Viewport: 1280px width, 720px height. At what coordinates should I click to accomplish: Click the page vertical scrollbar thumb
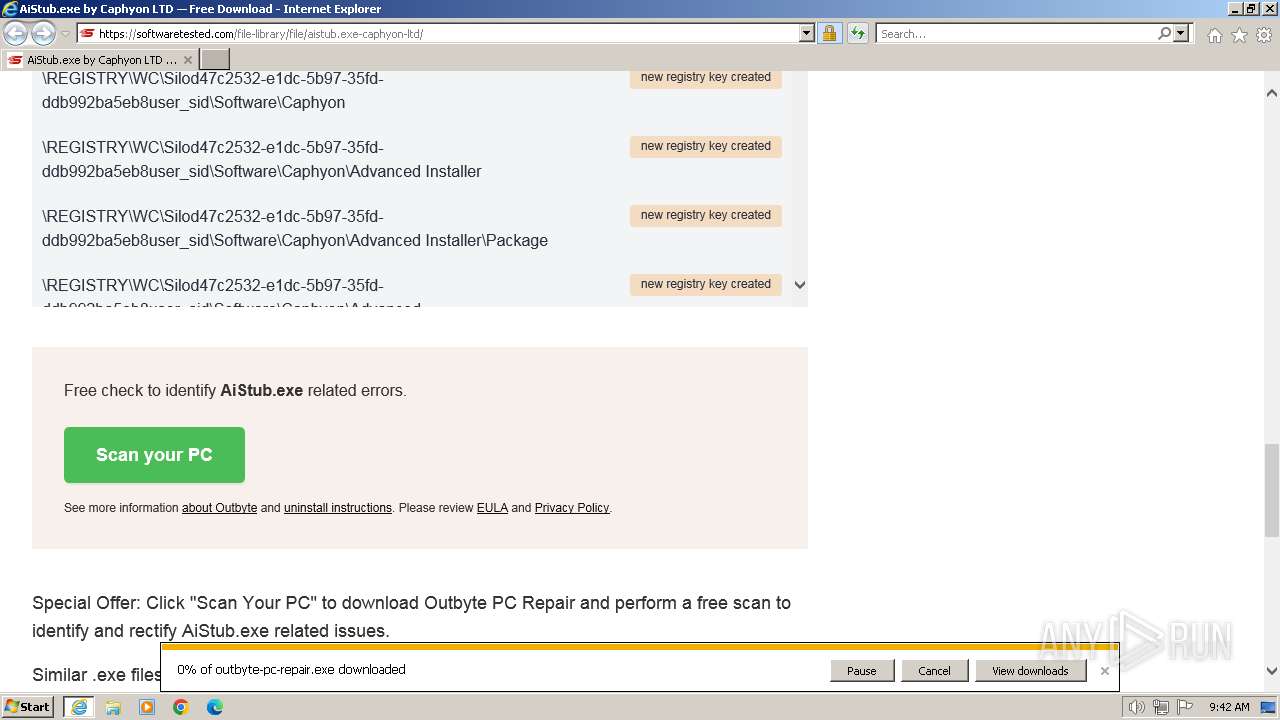click(x=1272, y=490)
